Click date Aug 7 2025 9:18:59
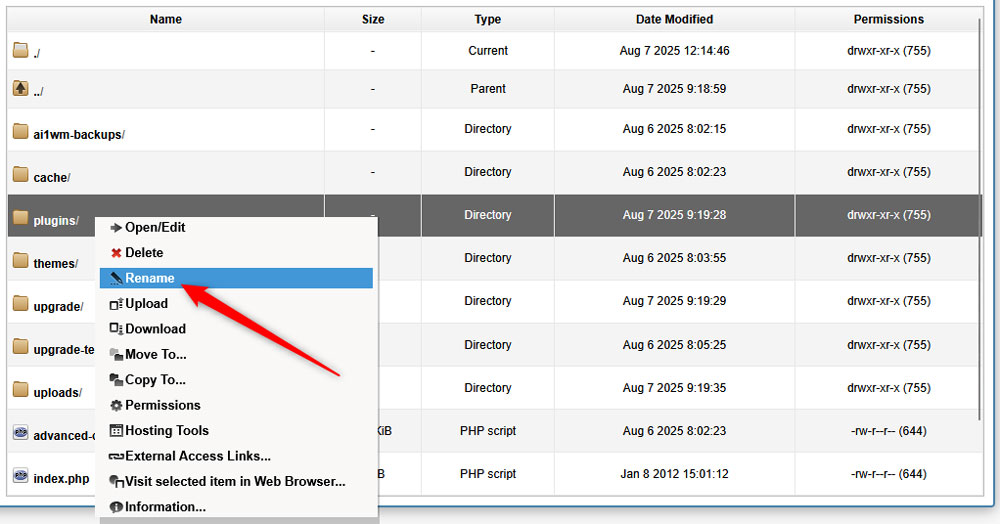This screenshot has width=1000, height=524. (674, 89)
